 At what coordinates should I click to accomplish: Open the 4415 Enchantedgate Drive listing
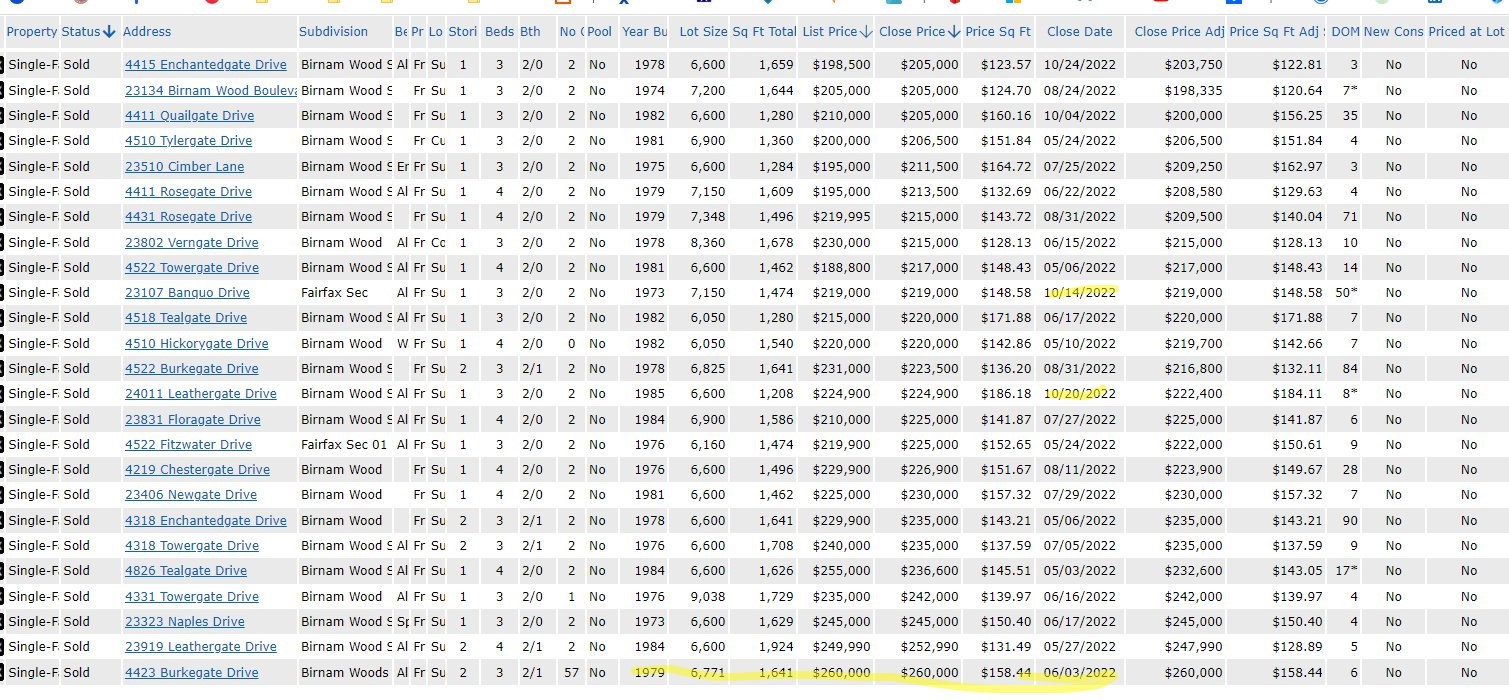[x=205, y=65]
